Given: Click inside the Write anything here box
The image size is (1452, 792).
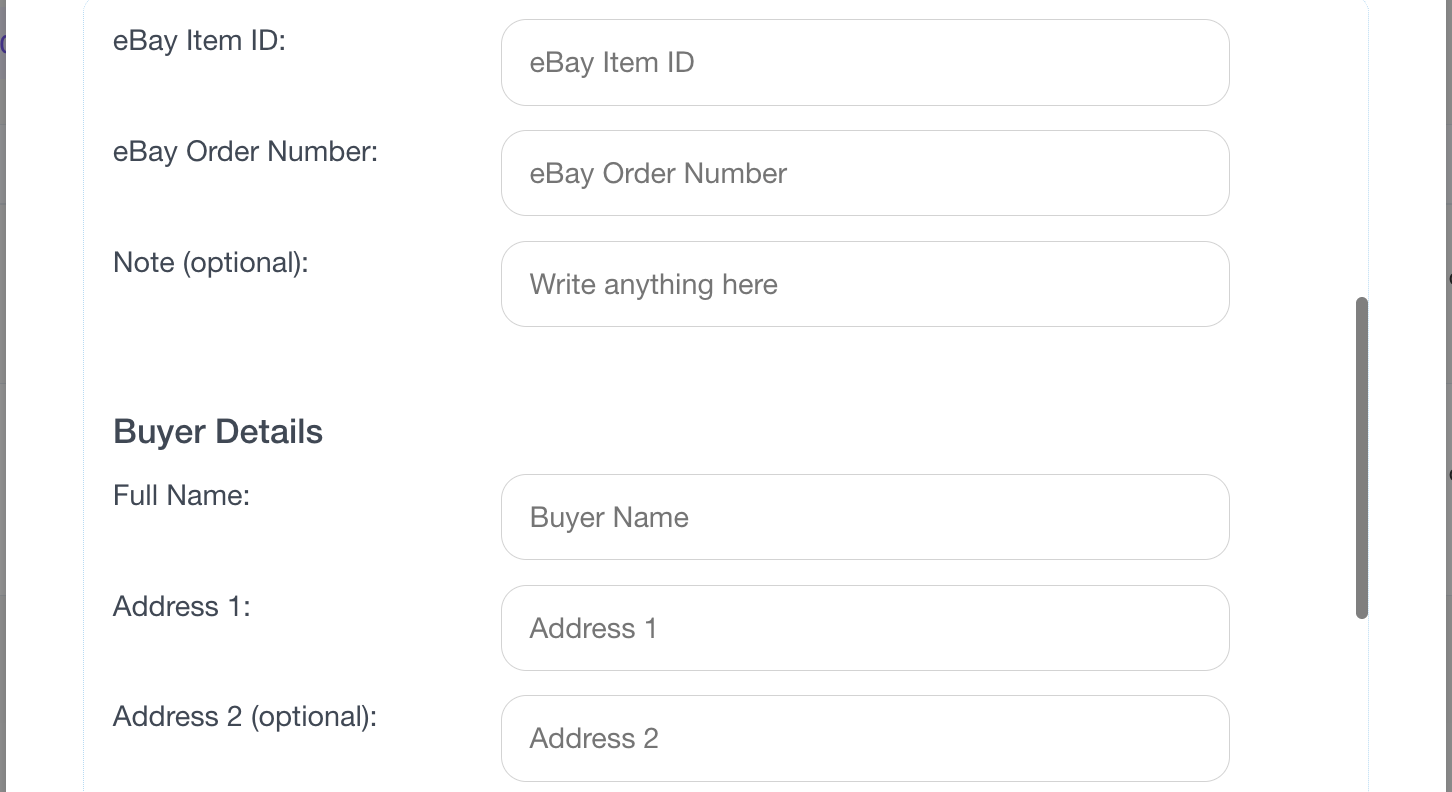Looking at the screenshot, I should tap(865, 284).
